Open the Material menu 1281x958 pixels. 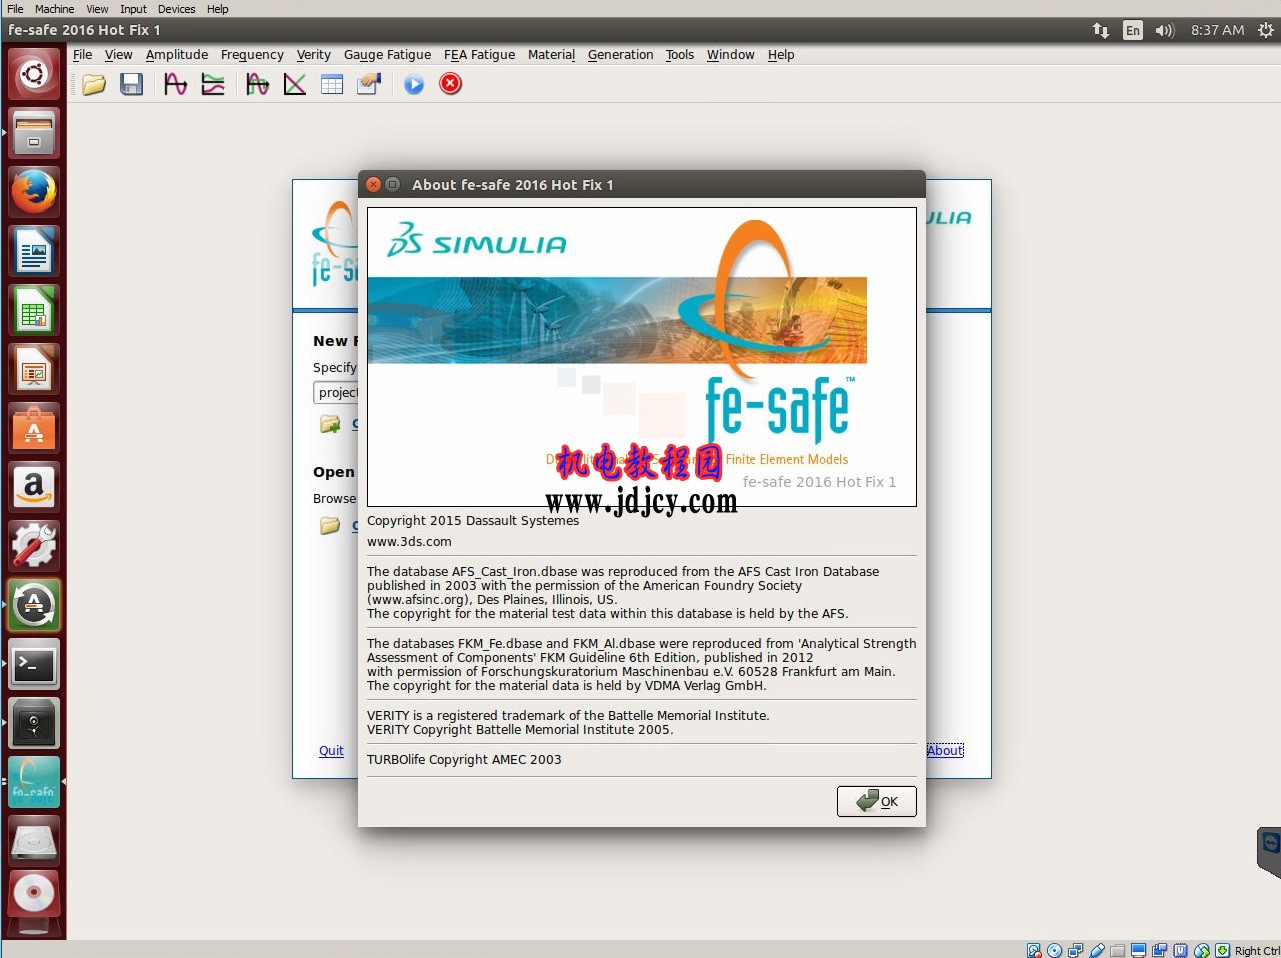551,55
